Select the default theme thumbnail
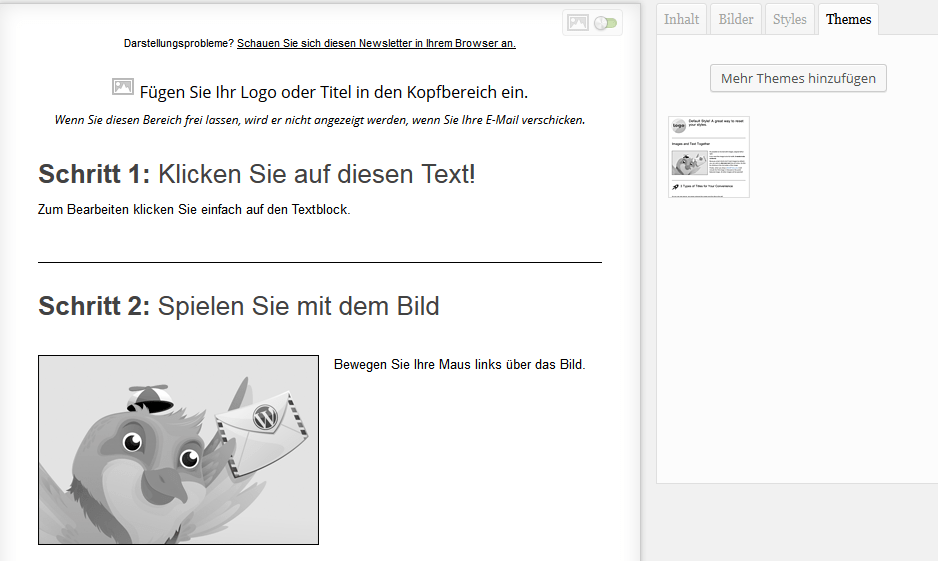The image size is (938, 561). [x=709, y=157]
